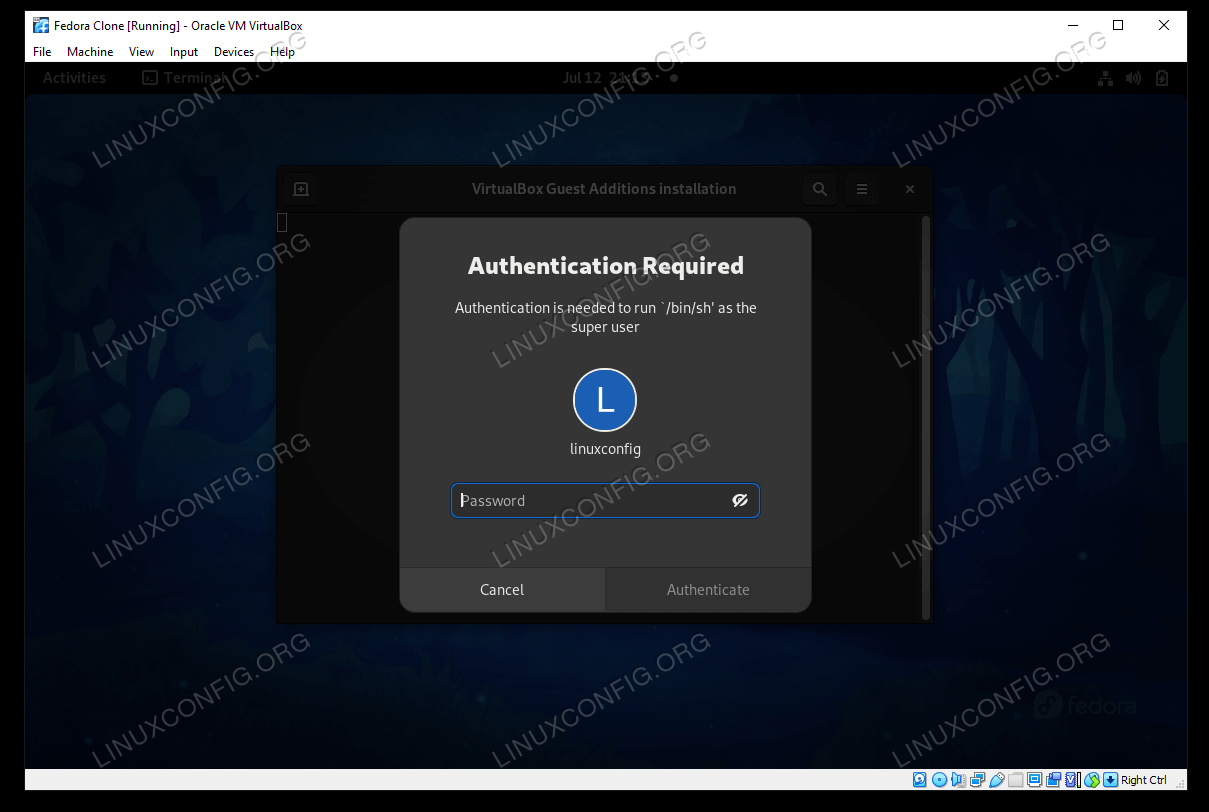The image size is (1209, 812).
Task: Open the audio status icon menu
Action: [x=958, y=780]
